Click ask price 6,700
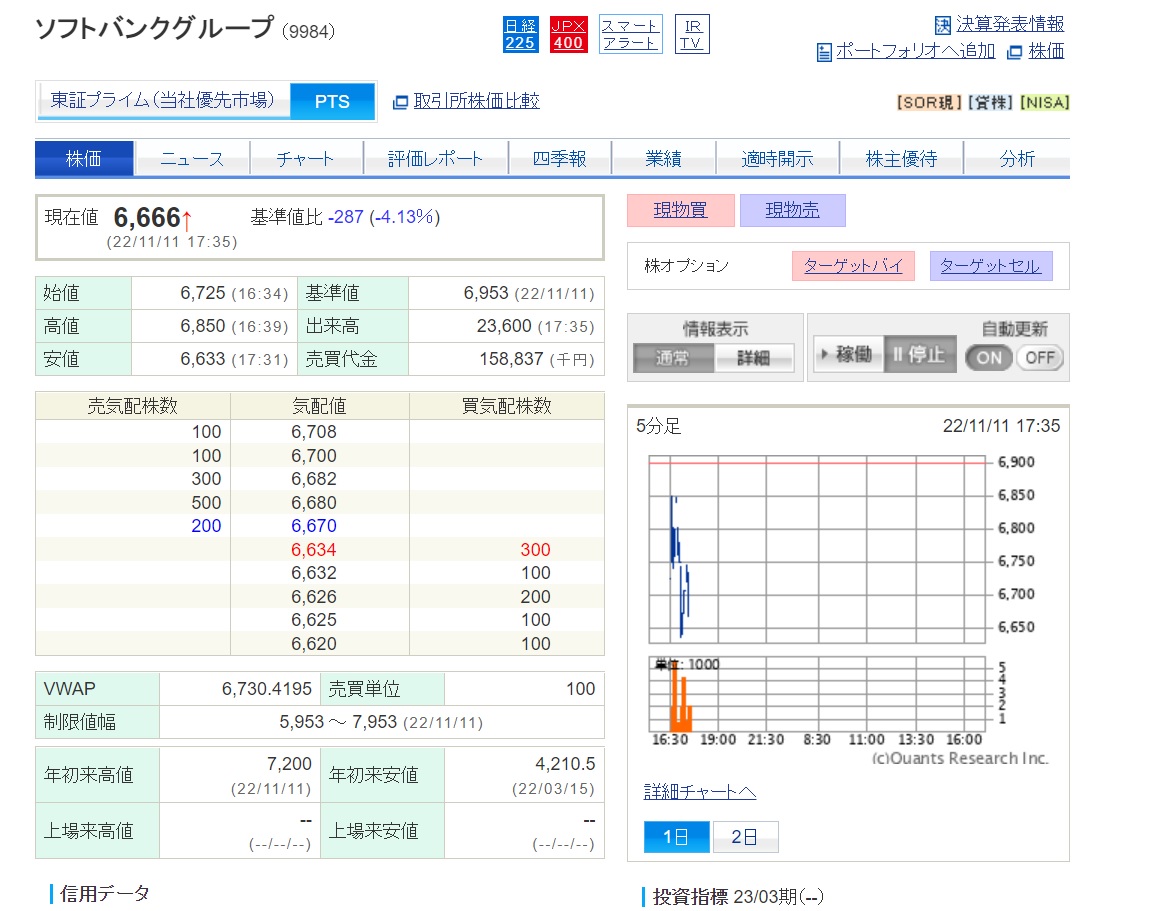This screenshot has height=911, width=1152. [314, 456]
